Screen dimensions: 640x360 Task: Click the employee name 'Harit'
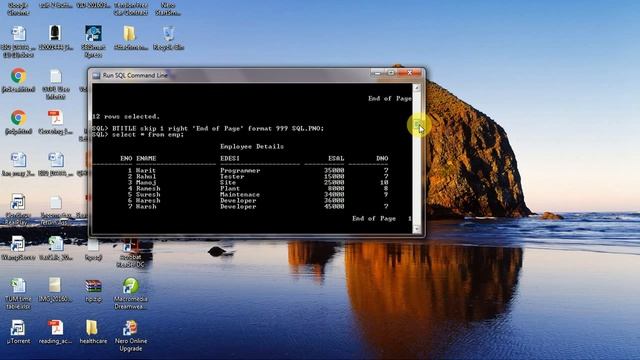click(x=146, y=170)
